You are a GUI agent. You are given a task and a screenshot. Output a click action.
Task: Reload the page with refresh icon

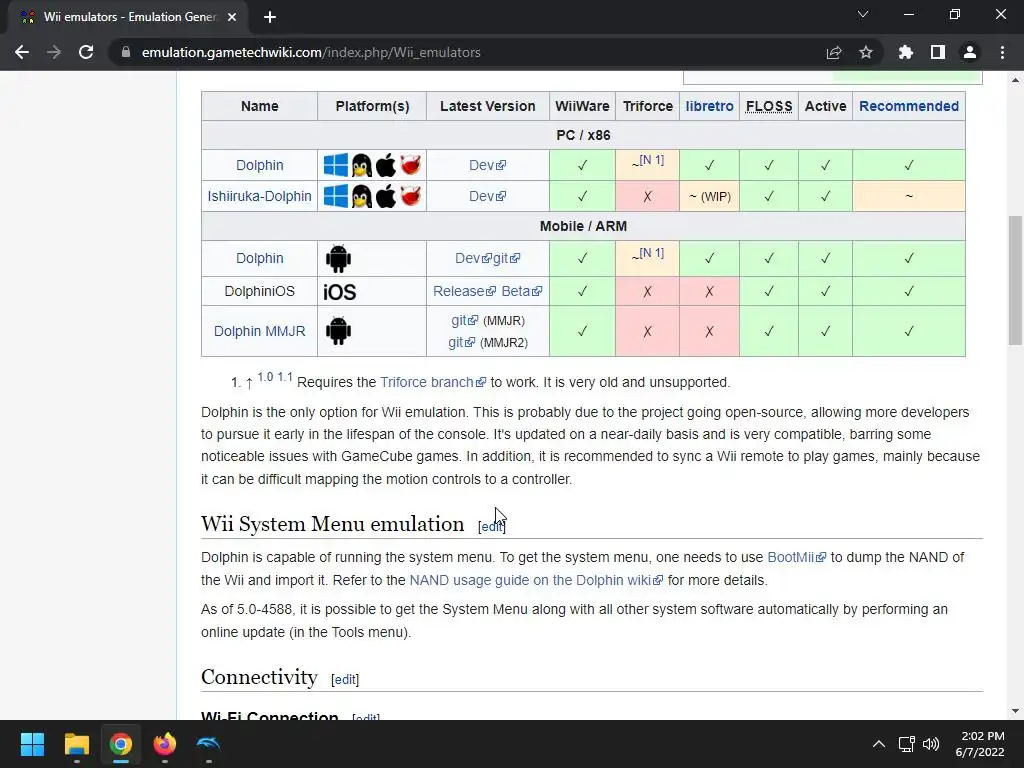point(86,52)
